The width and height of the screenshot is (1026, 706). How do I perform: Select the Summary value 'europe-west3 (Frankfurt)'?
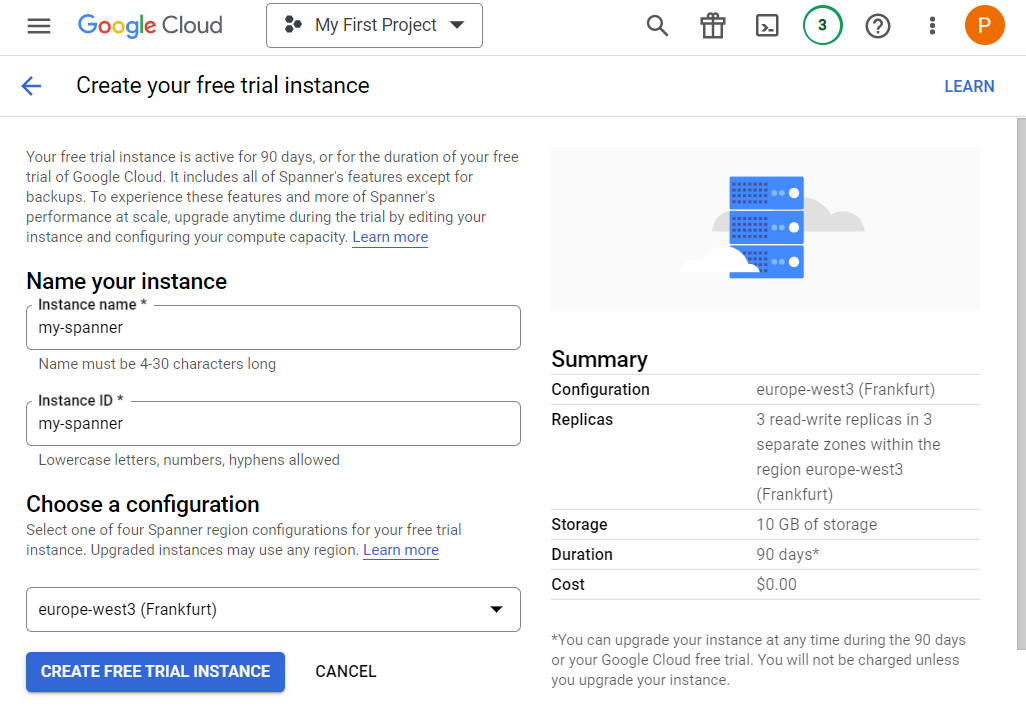click(845, 389)
